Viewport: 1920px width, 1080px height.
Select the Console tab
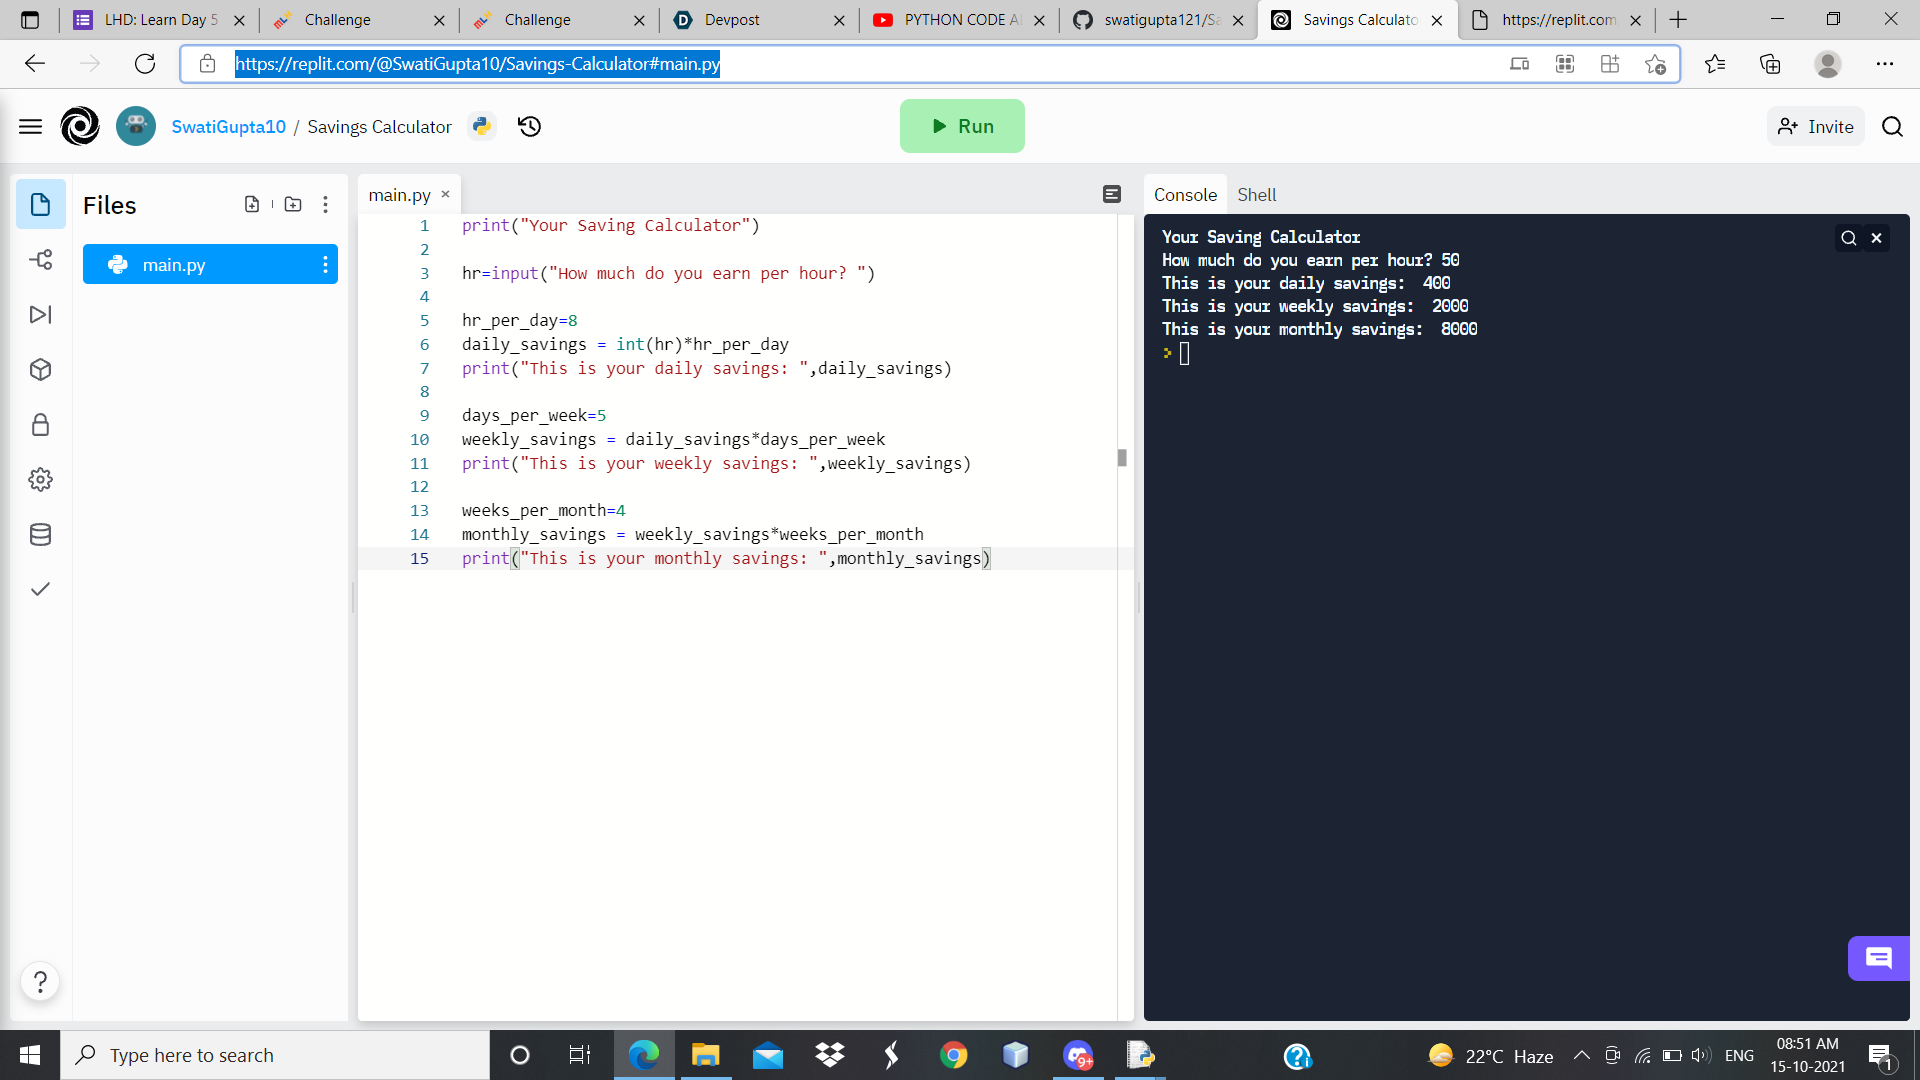[1185, 195]
